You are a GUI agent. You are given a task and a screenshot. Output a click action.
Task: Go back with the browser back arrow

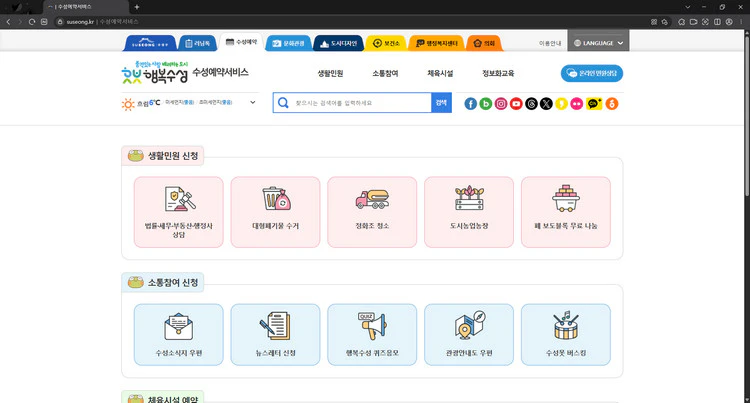coord(8,22)
